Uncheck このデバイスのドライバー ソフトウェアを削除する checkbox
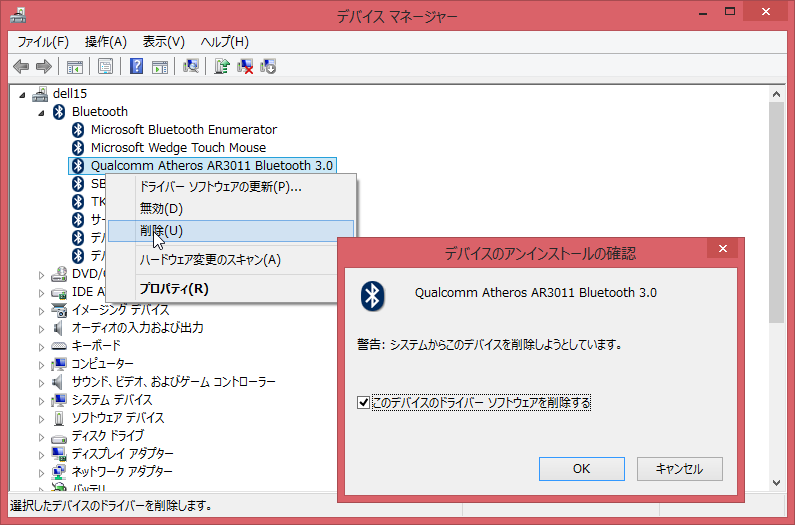 (363, 403)
